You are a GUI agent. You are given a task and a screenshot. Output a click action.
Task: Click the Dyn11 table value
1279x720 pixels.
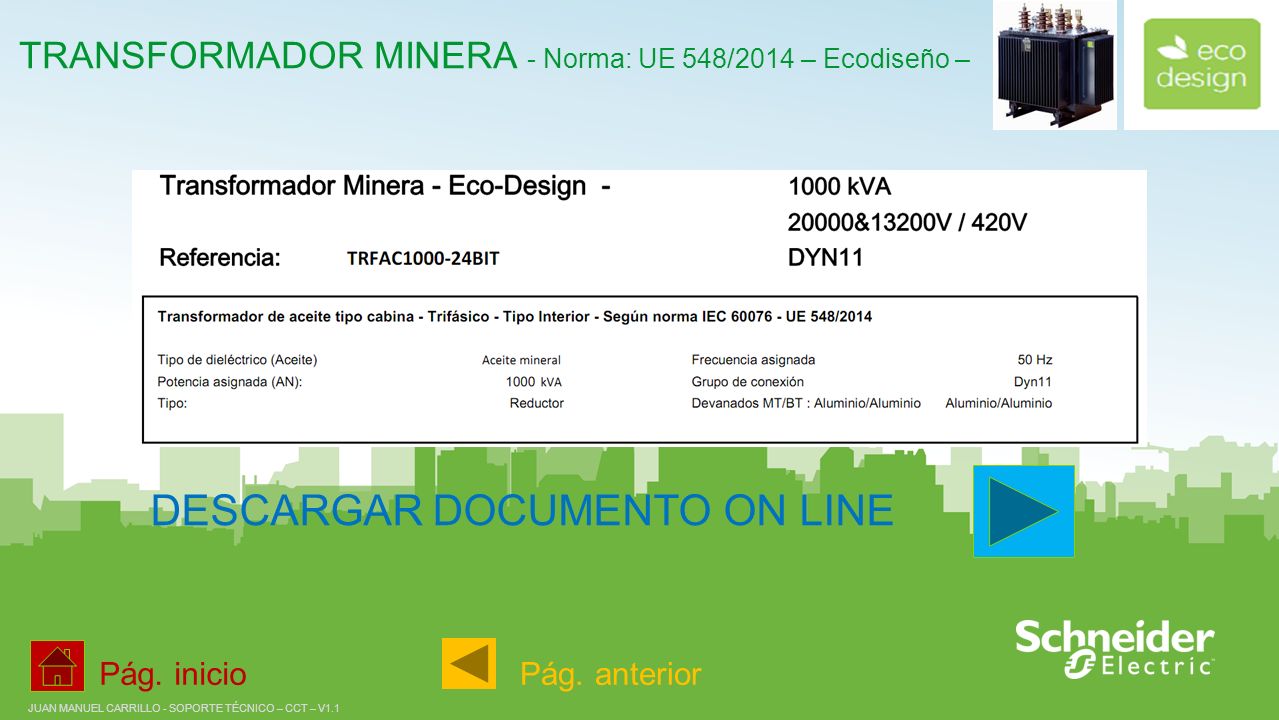tap(1033, 382)
